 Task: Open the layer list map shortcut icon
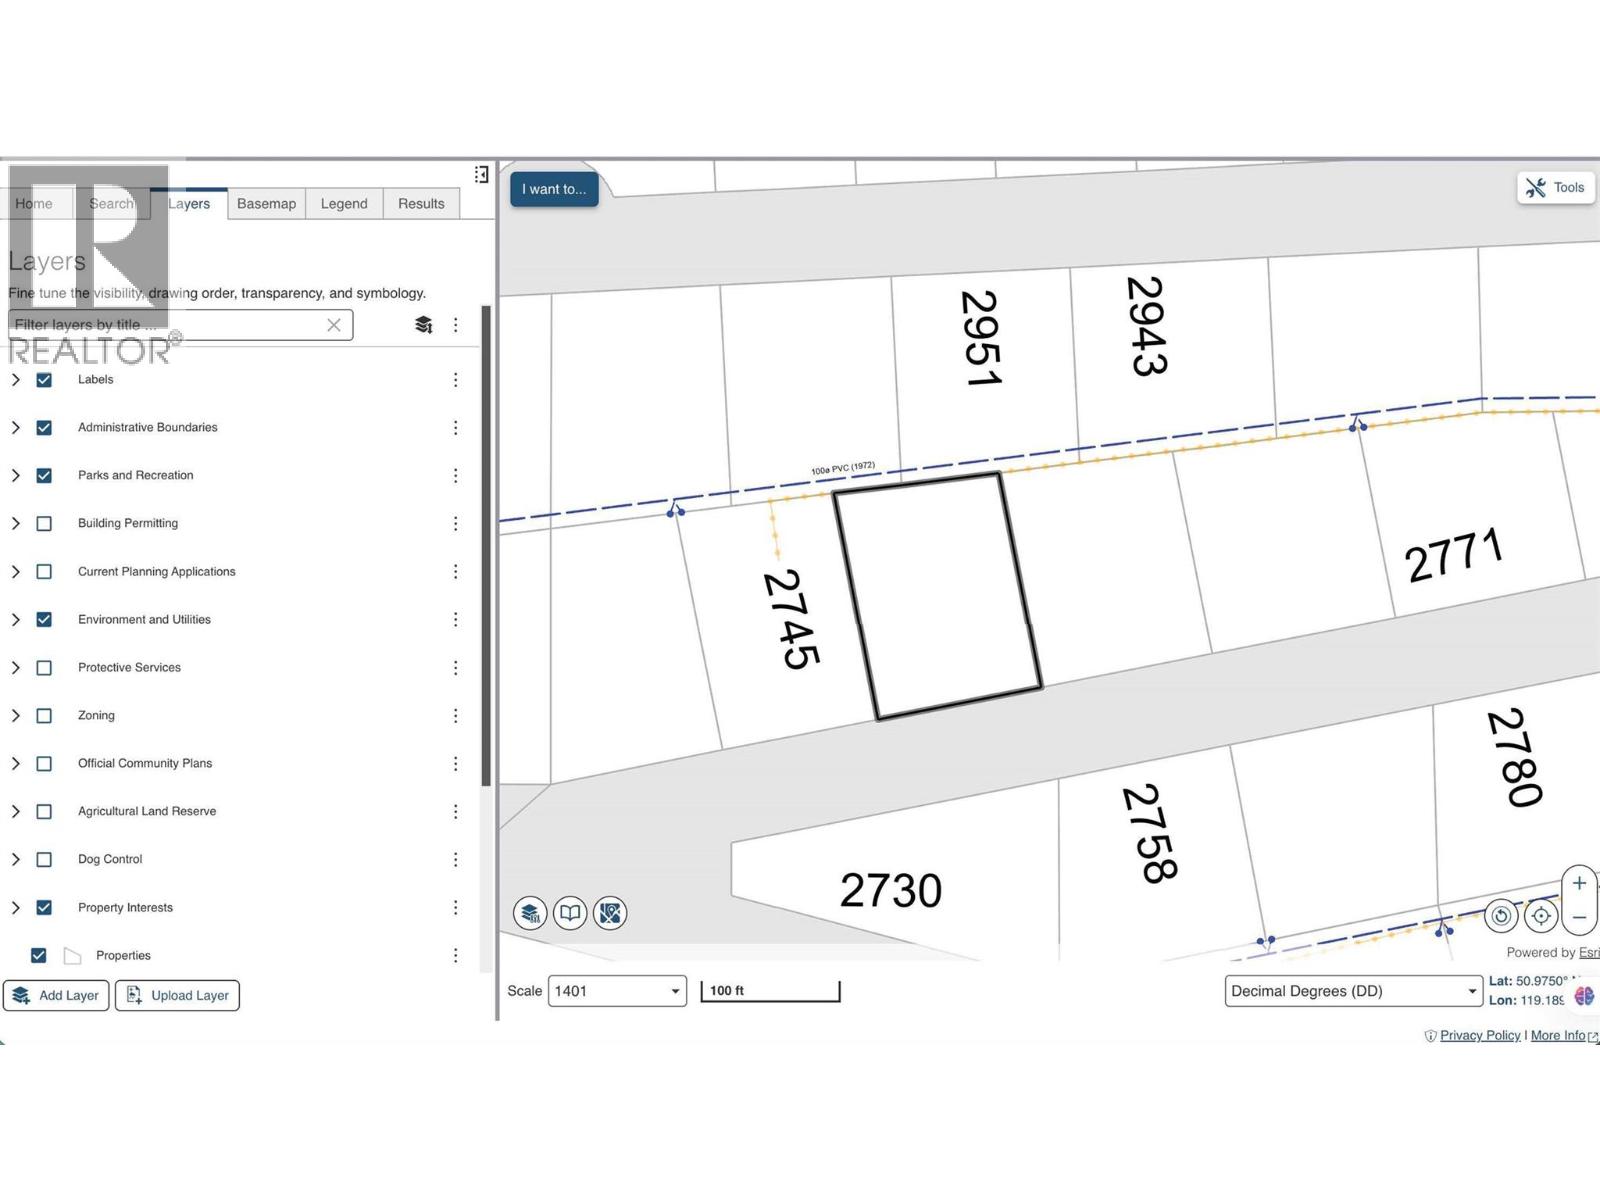(x=530, y=913)
